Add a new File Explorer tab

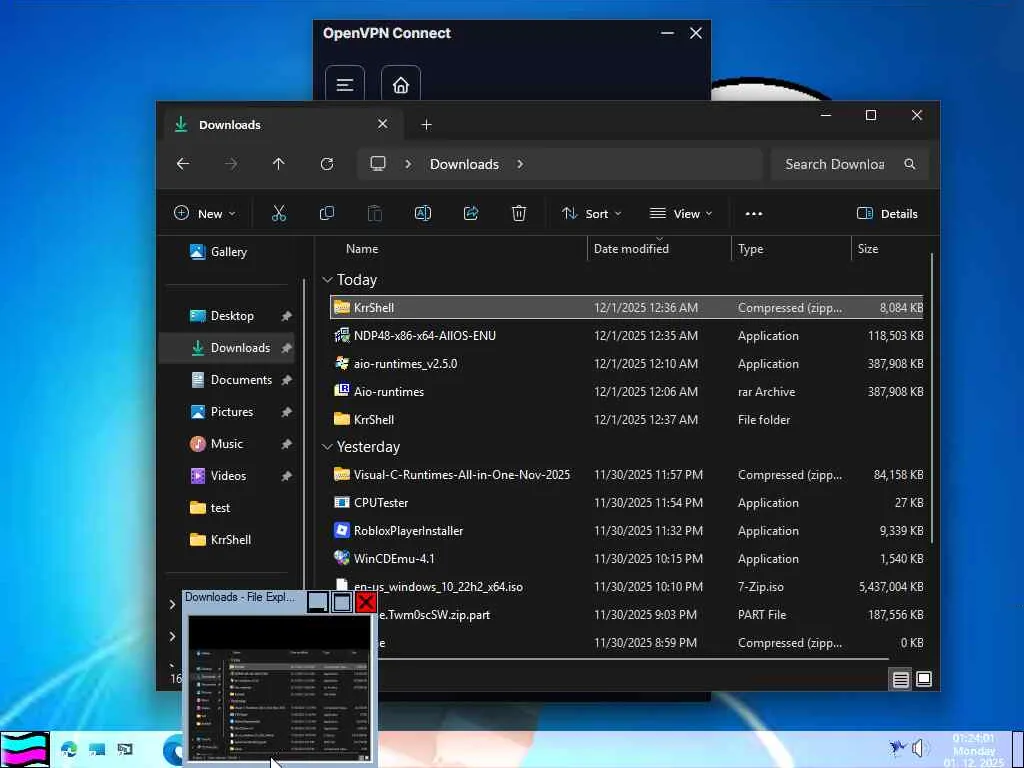[x=426, y=124]
